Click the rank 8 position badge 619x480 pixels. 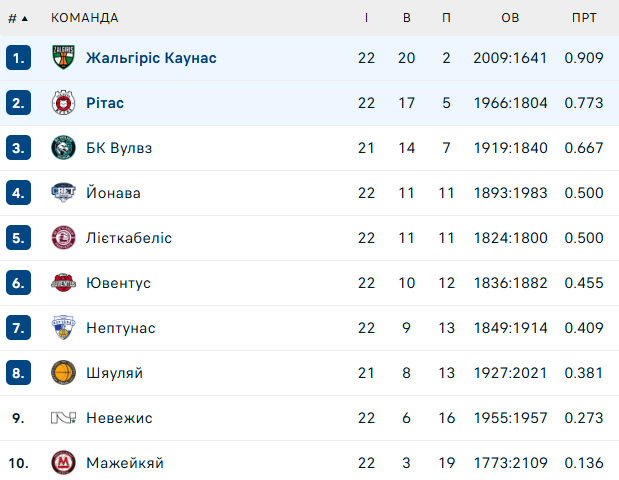(19, 373)
